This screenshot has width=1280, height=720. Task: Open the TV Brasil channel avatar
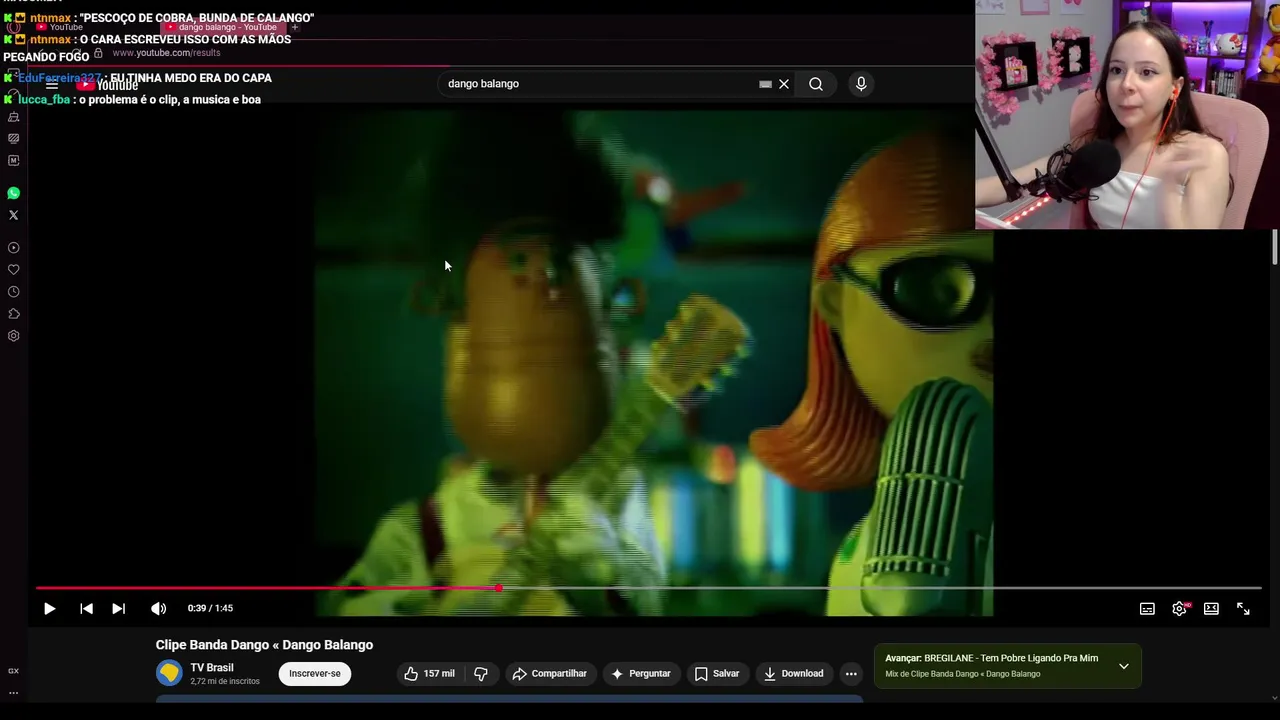(169, 673)
